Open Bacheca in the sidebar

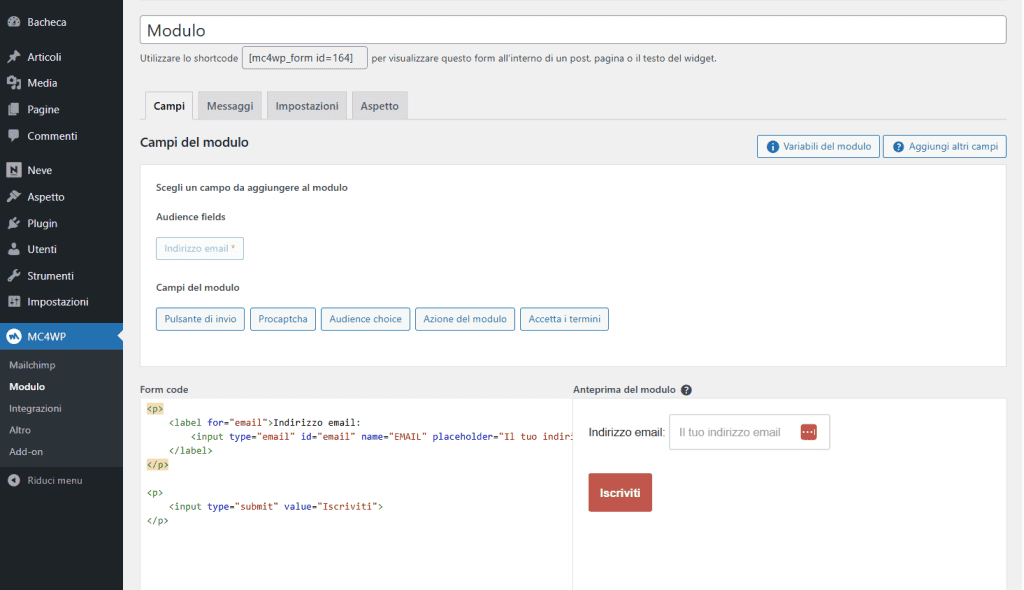61,22
